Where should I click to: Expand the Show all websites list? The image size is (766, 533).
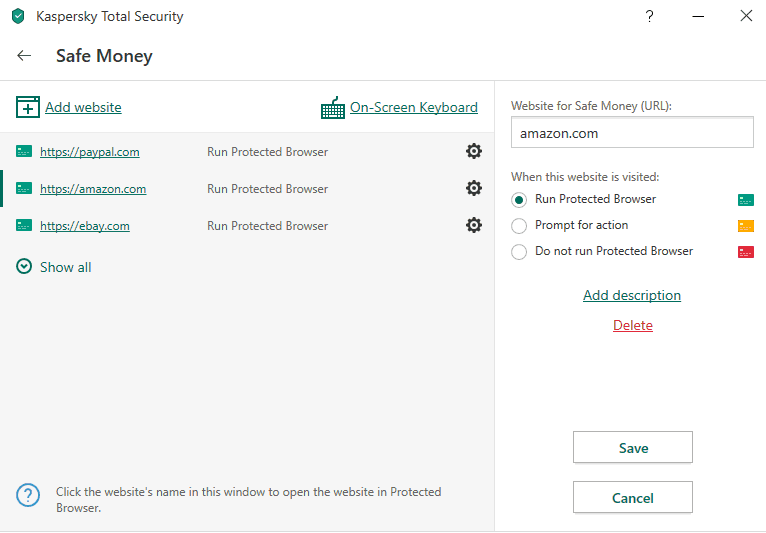54,267
